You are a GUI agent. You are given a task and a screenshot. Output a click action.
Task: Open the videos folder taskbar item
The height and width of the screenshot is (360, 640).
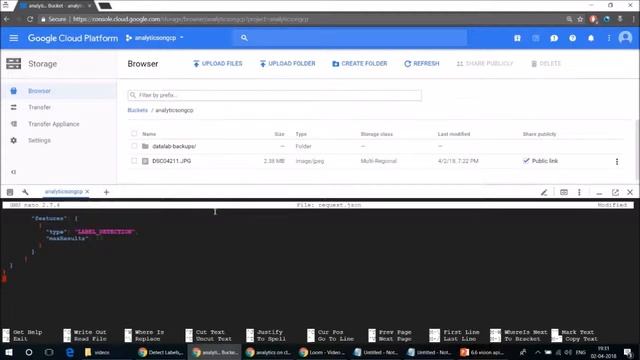tap(98, 352)
